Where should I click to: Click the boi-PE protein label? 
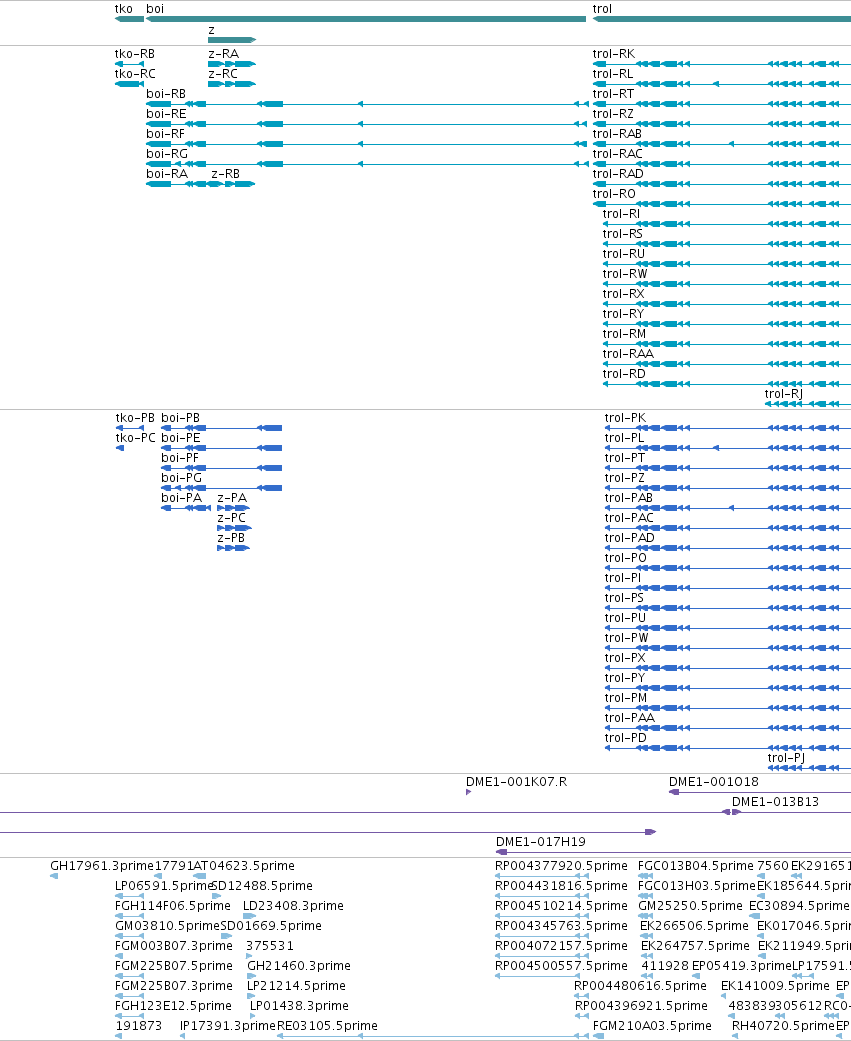181,438
